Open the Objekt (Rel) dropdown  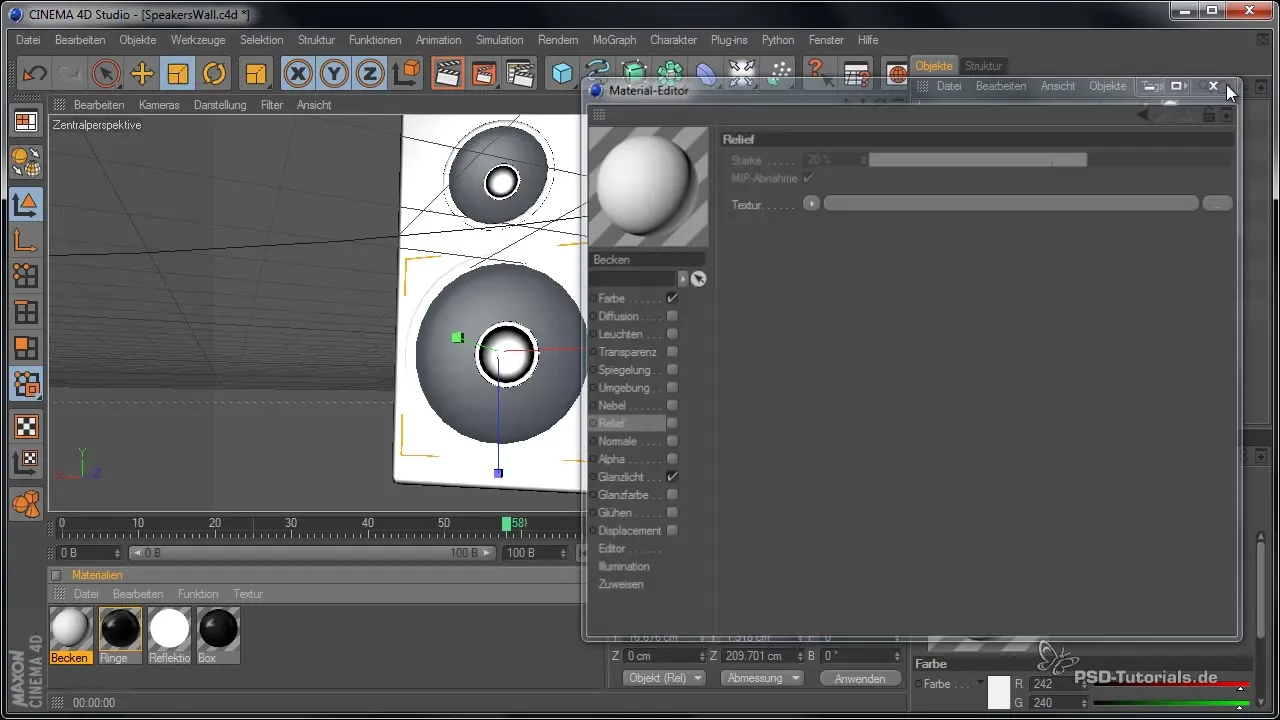[664, 678]
